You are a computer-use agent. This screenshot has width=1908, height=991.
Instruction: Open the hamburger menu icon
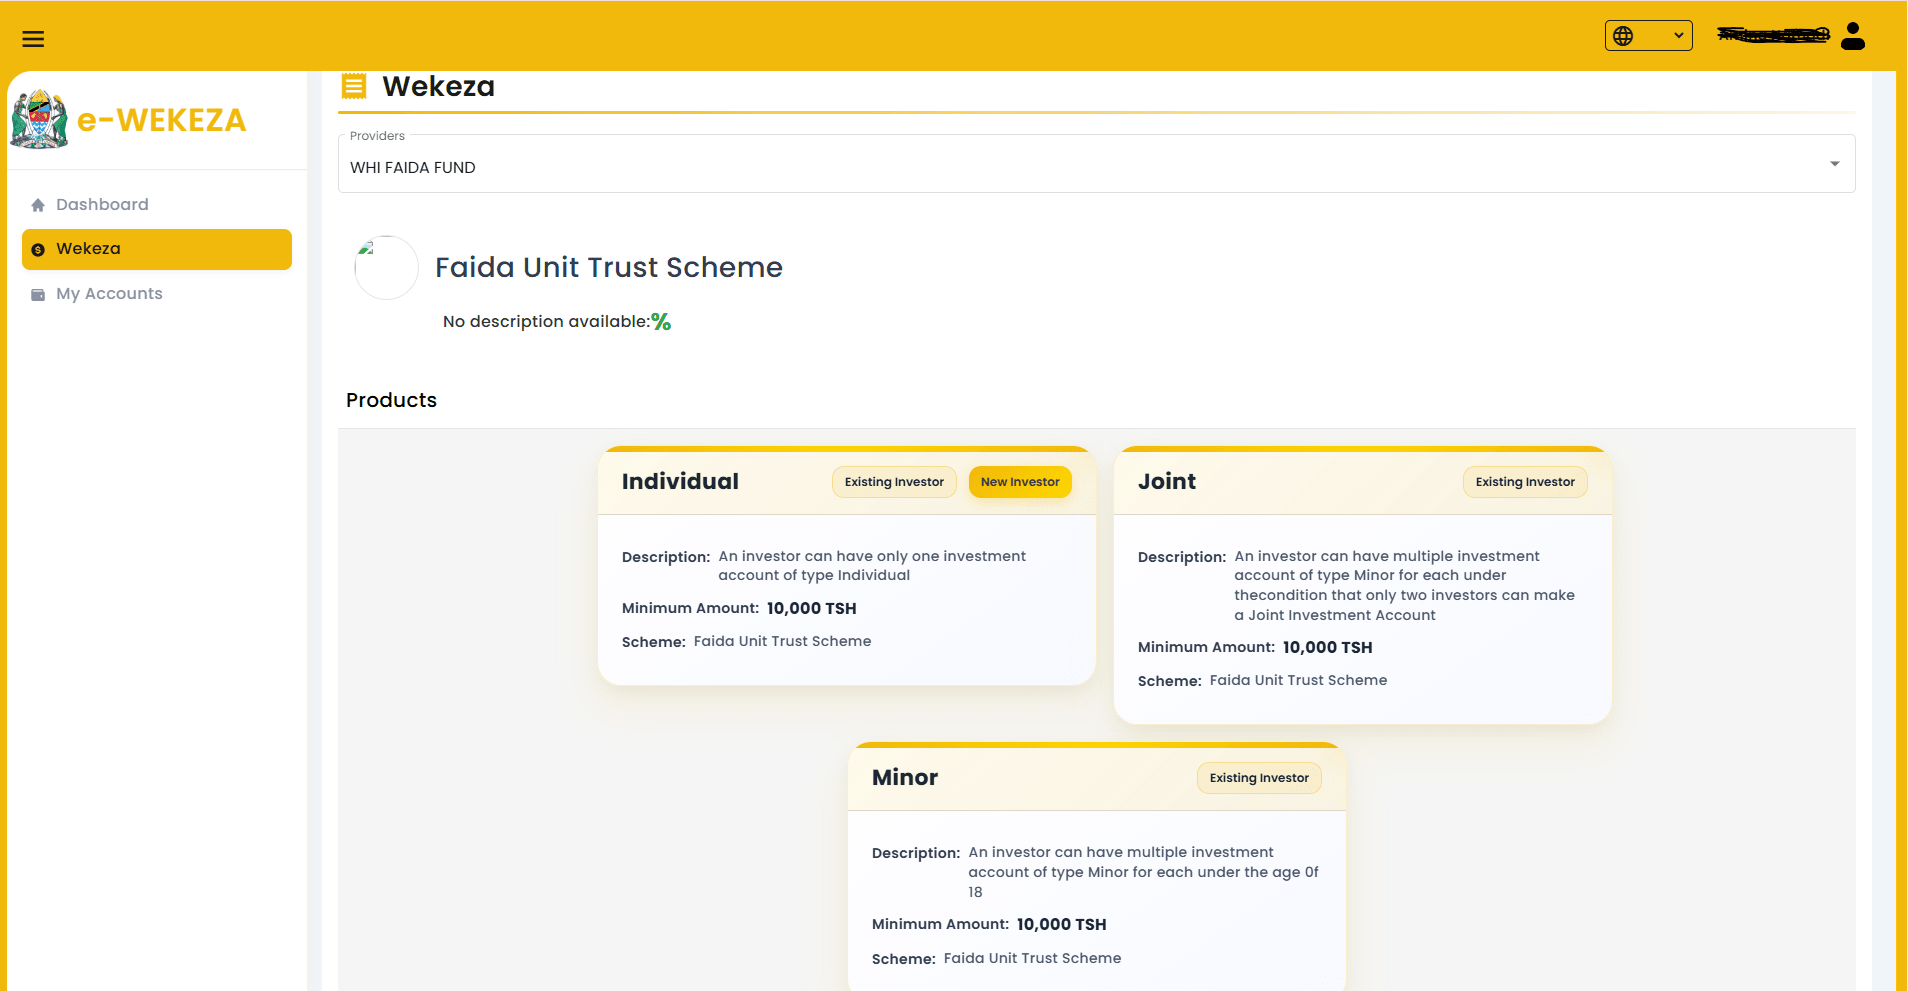coord(33,39)
